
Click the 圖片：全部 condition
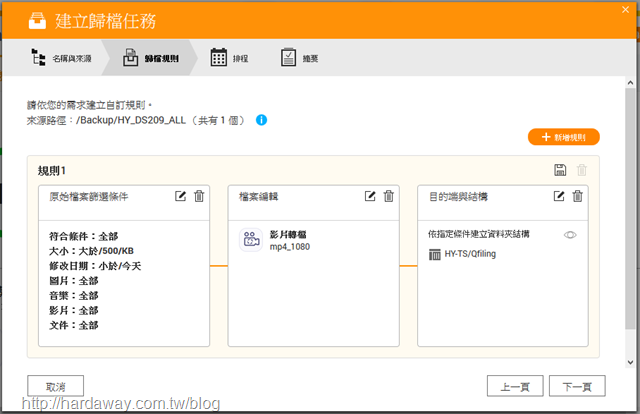point(74,281)
